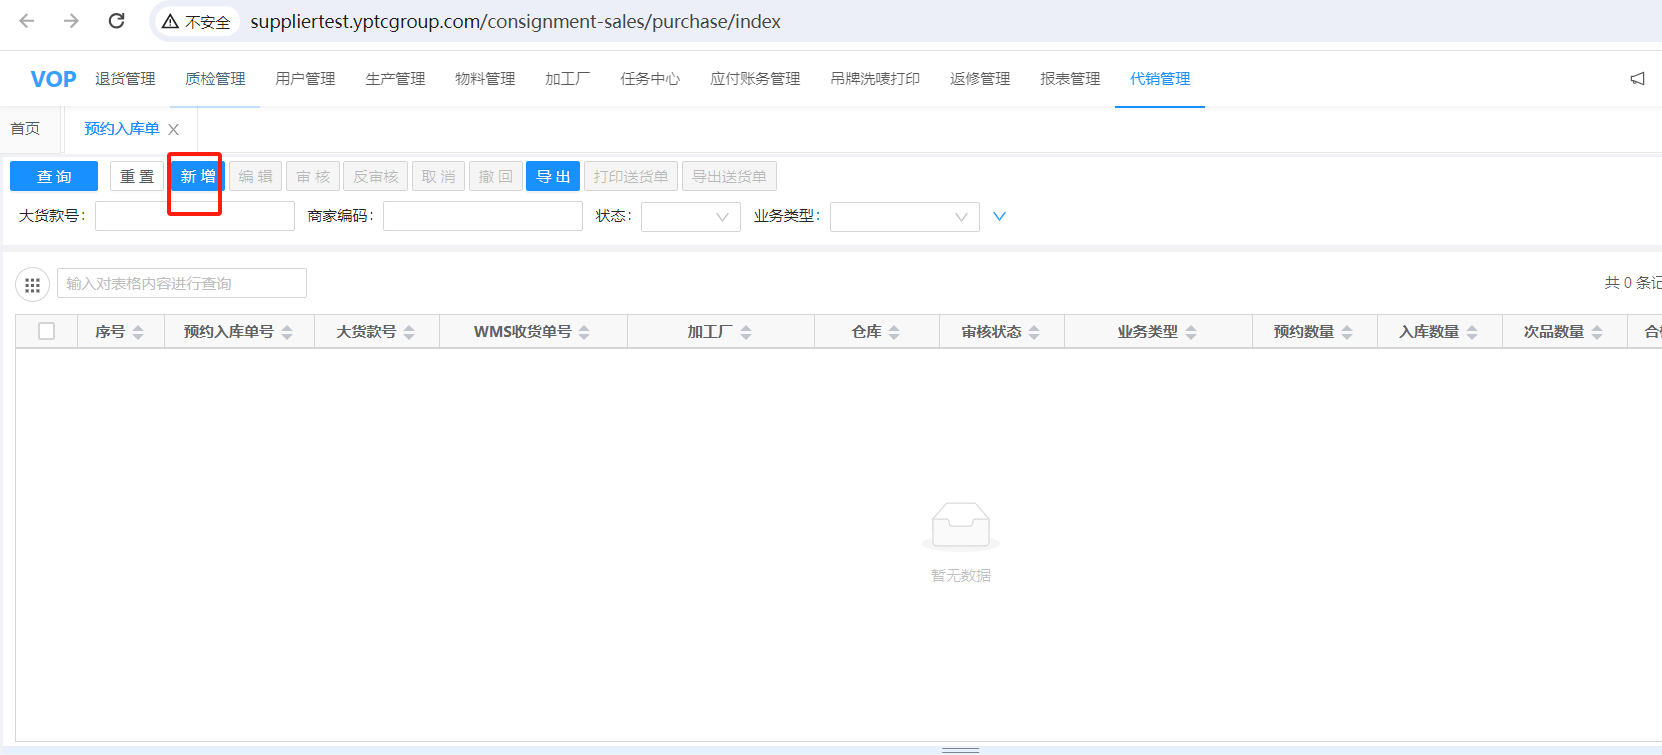
Task: Click the 查询 button
Action: [x=54, y=176]
